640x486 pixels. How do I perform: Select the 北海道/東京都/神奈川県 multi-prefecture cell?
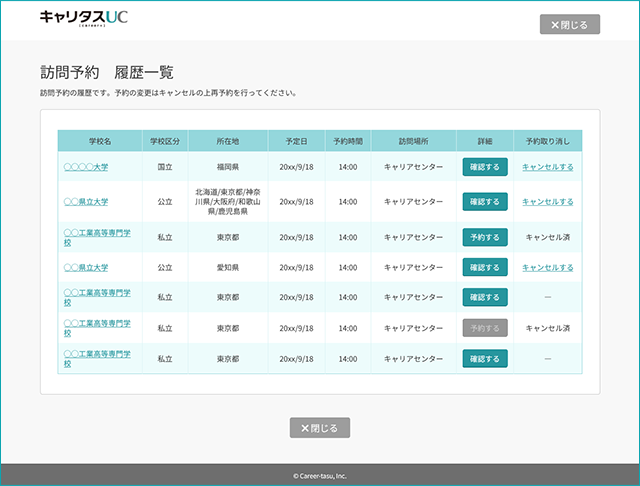pyautogui.click(x=228, y=202)
